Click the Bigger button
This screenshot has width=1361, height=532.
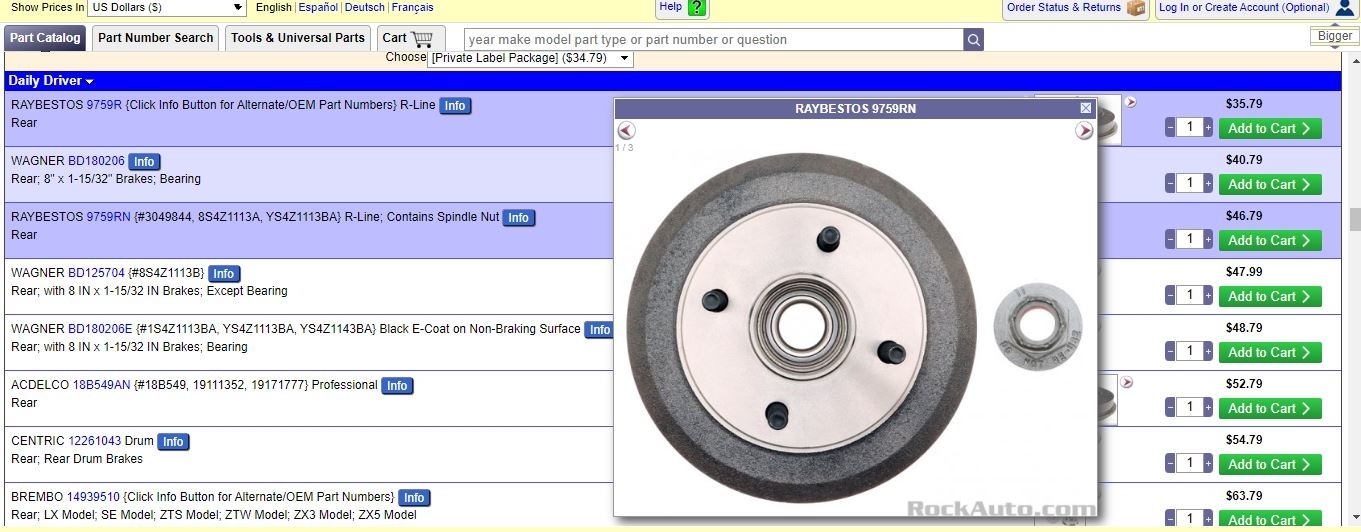pyautogui.click(x=1335, y=36)
